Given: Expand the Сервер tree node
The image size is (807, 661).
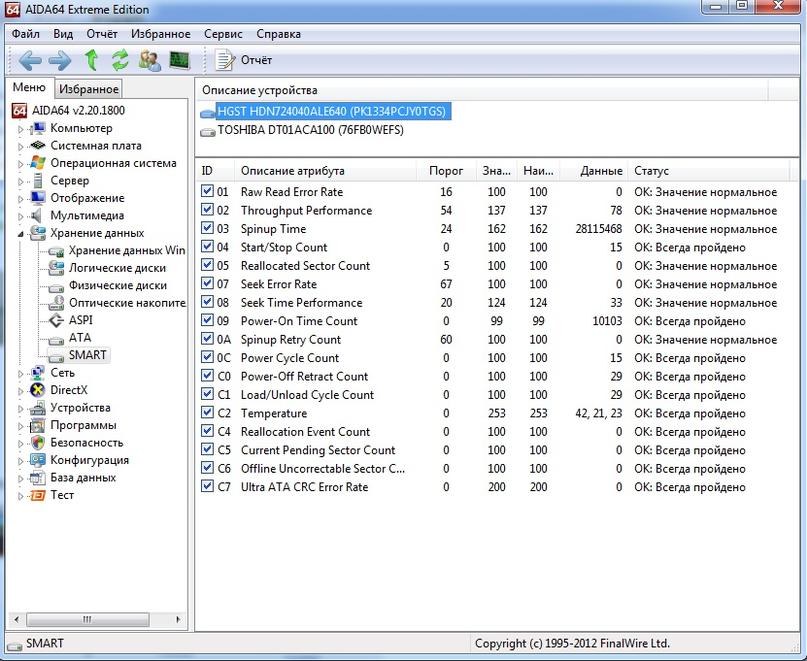Looking at the screenshot, I should point(21,182).
